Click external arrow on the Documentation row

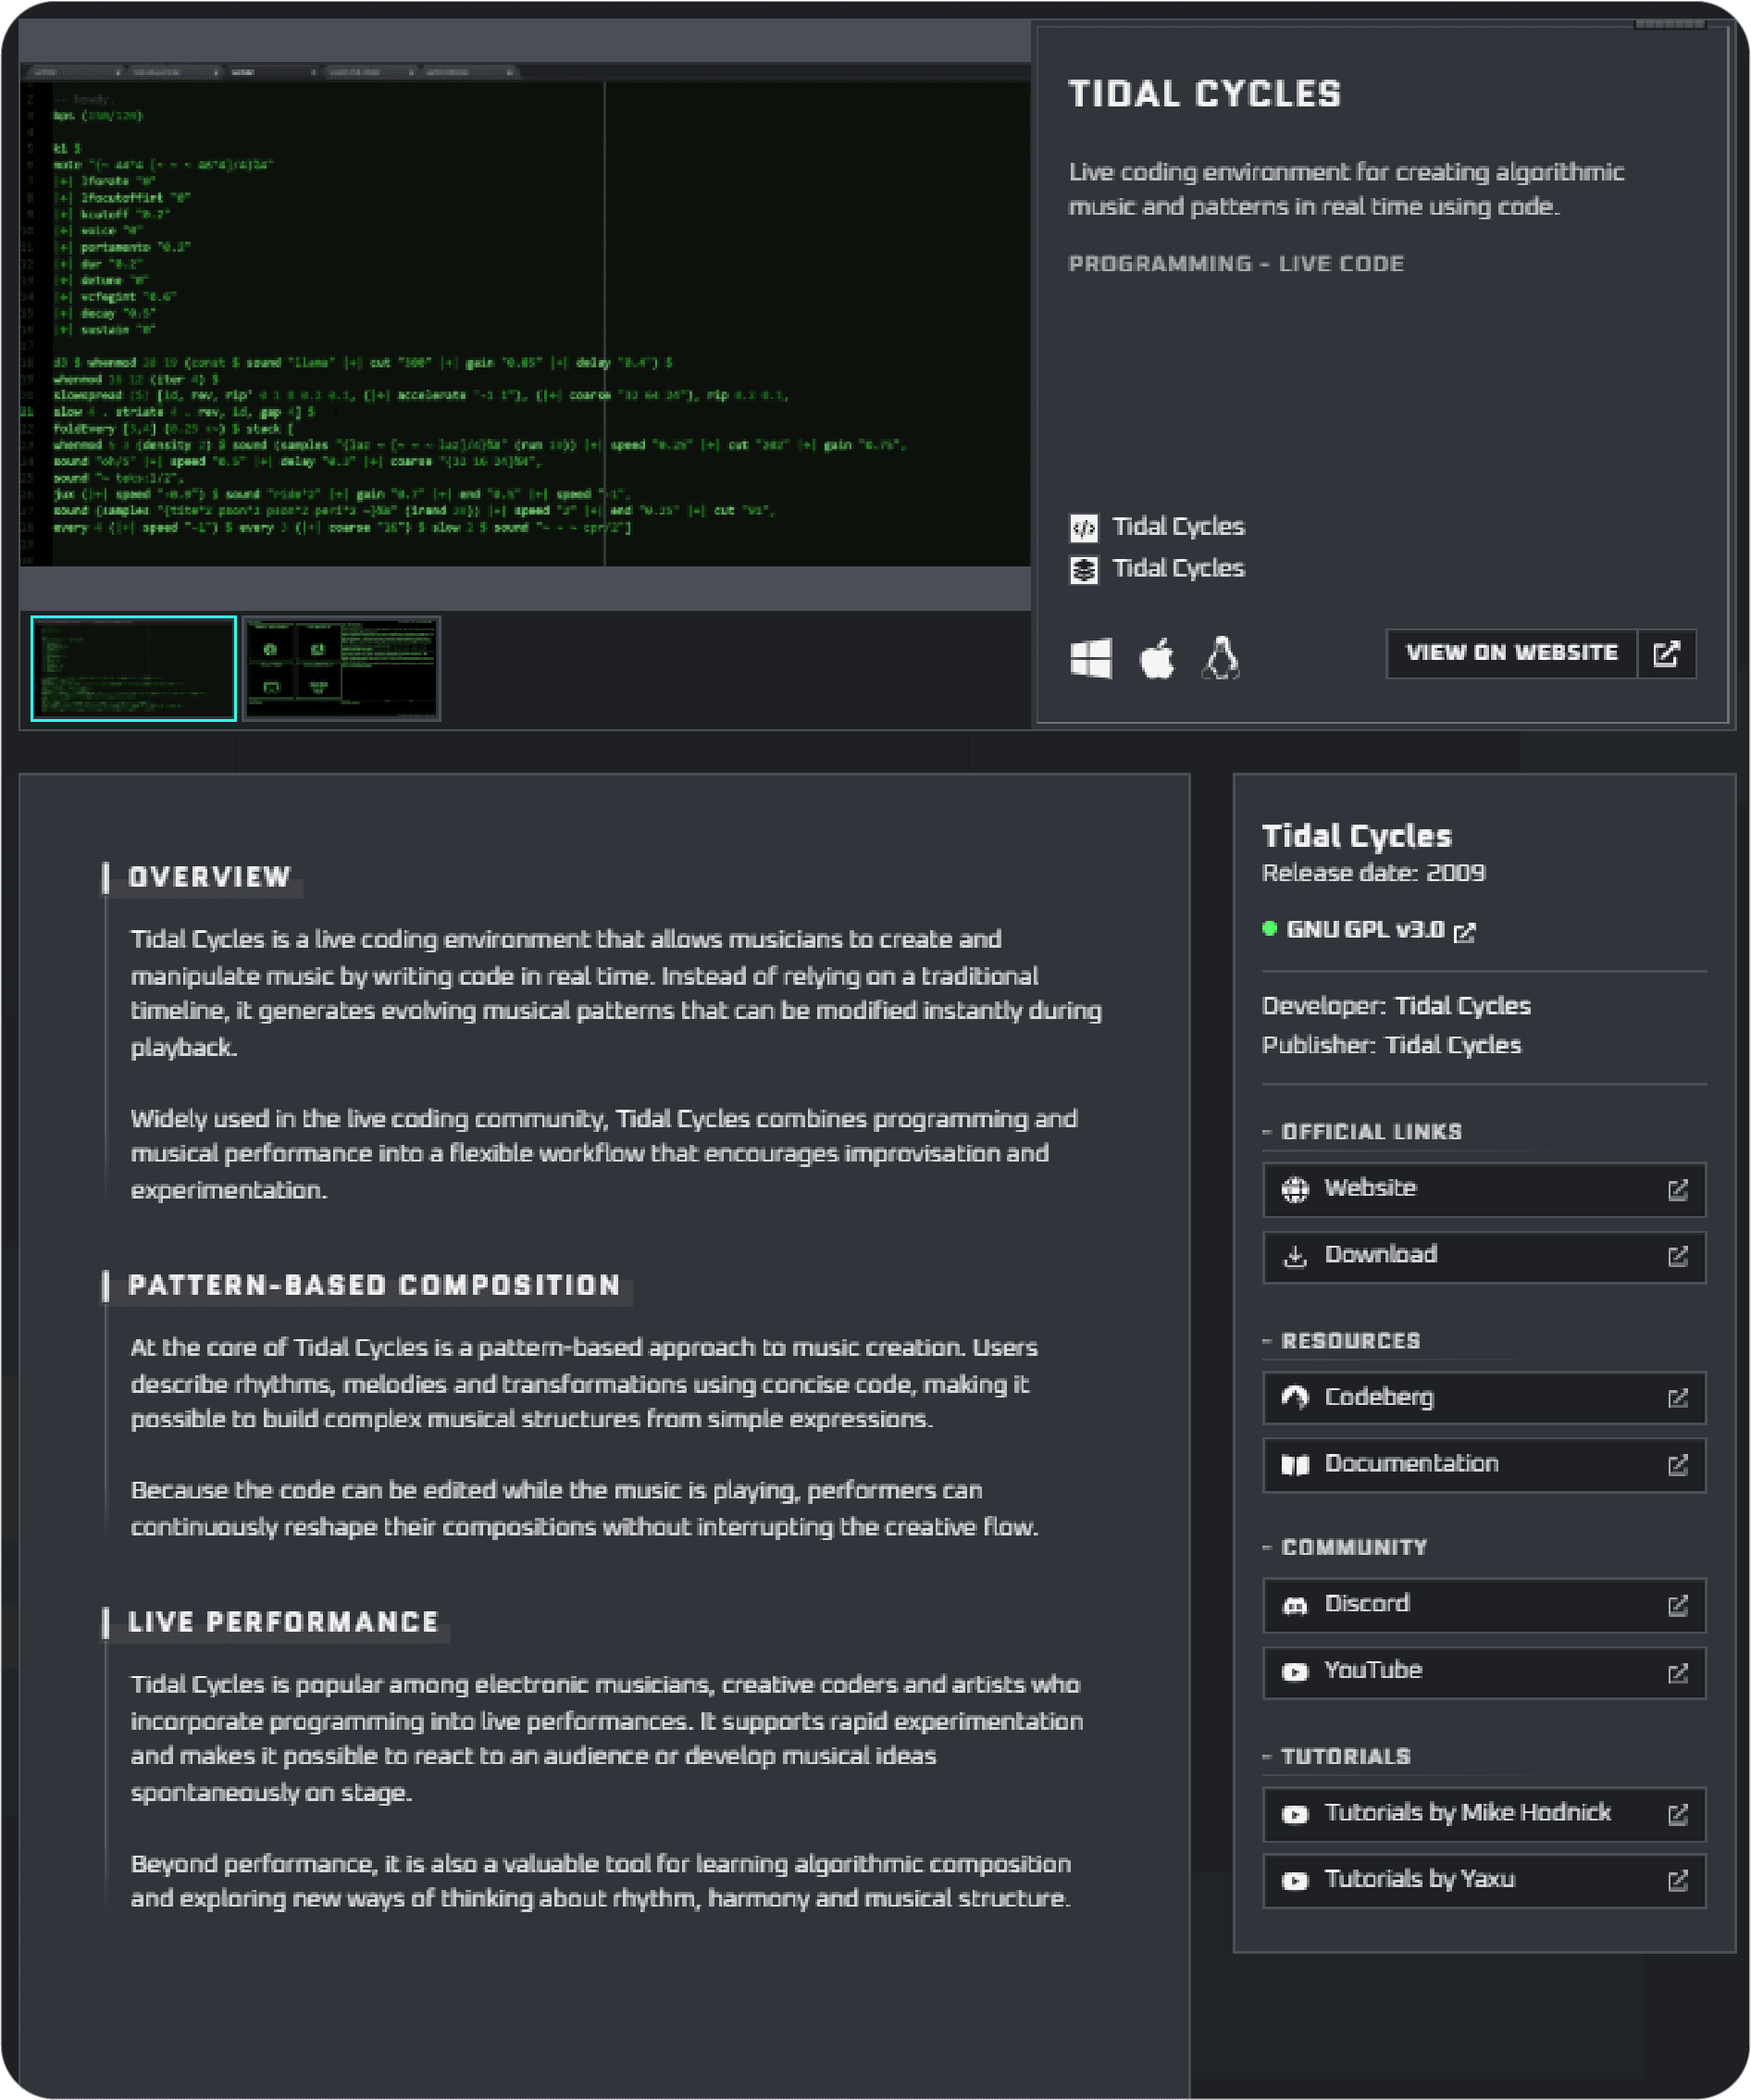point(1677,1465)
